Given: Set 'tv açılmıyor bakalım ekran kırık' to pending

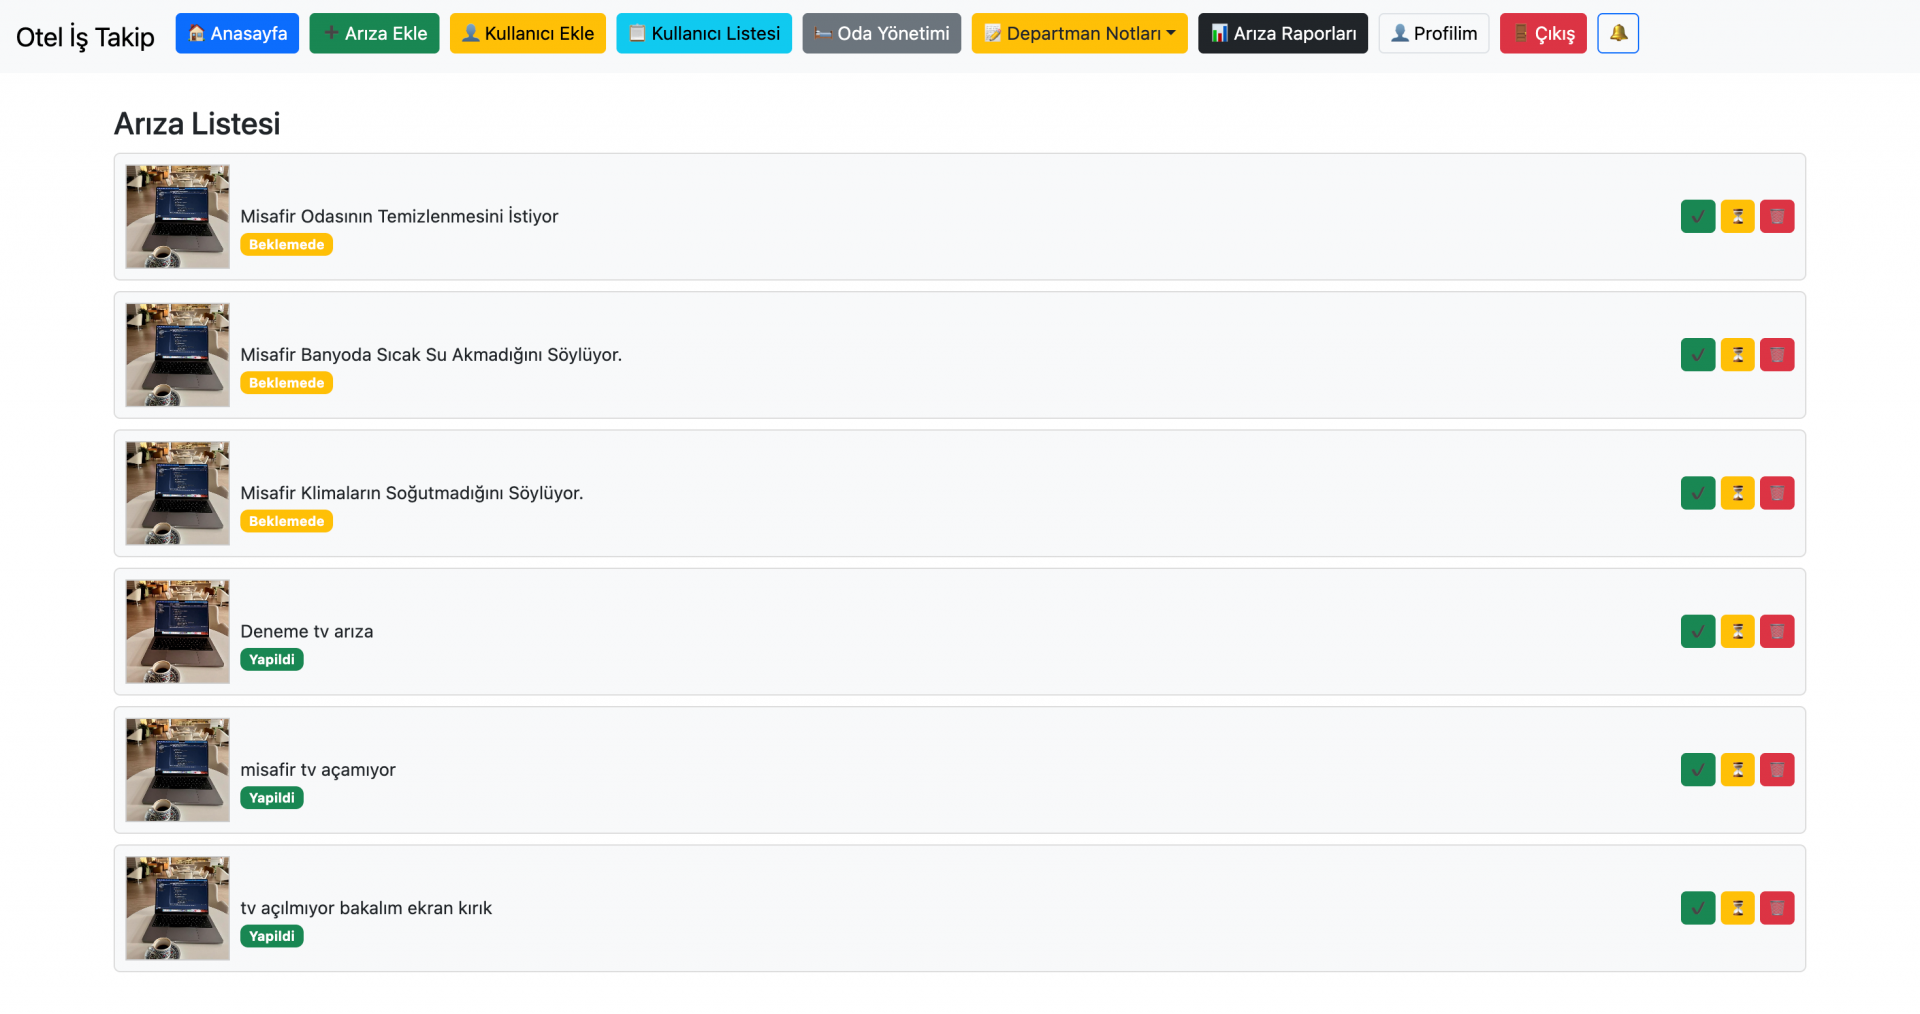Looking at the screenshot, I should [x=1737, y=908].
